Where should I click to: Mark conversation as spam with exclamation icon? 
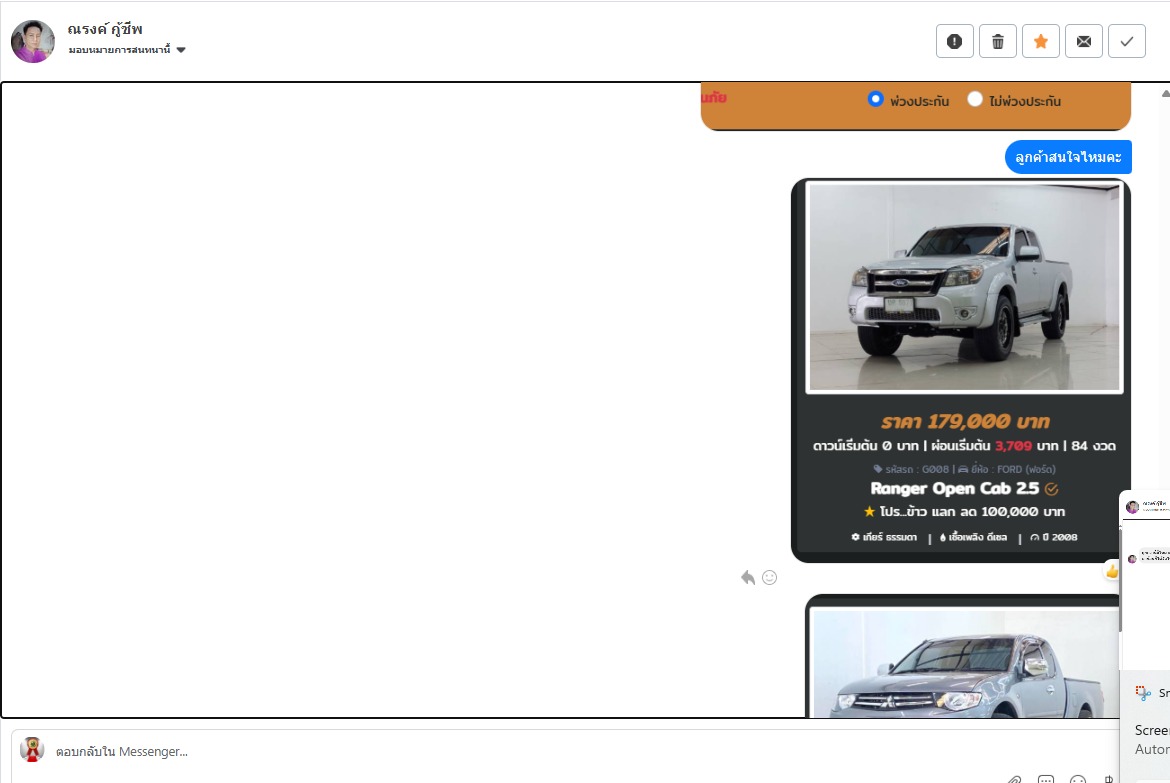pos(954,41)
